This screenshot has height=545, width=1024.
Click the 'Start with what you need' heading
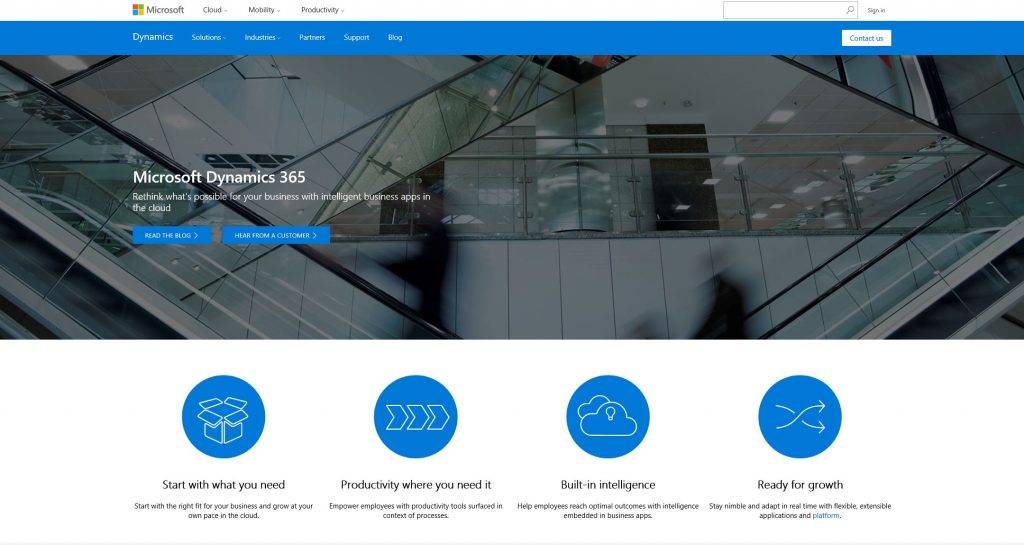(223, 484)
